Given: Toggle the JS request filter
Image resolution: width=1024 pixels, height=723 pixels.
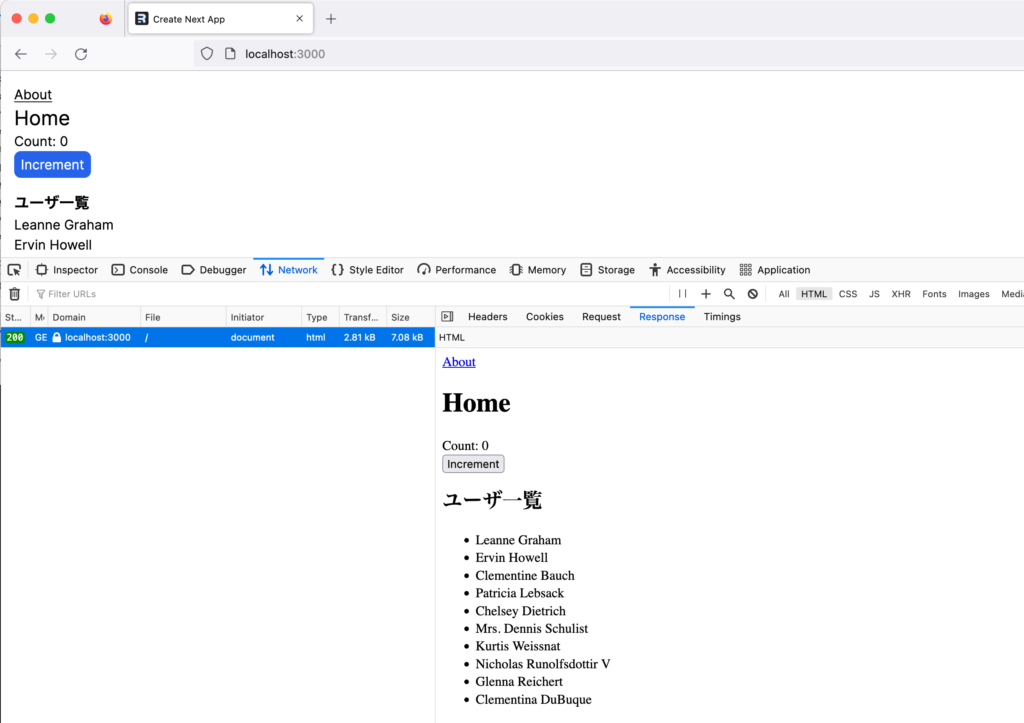Looking at the screenshot, I should coord(874,294).
